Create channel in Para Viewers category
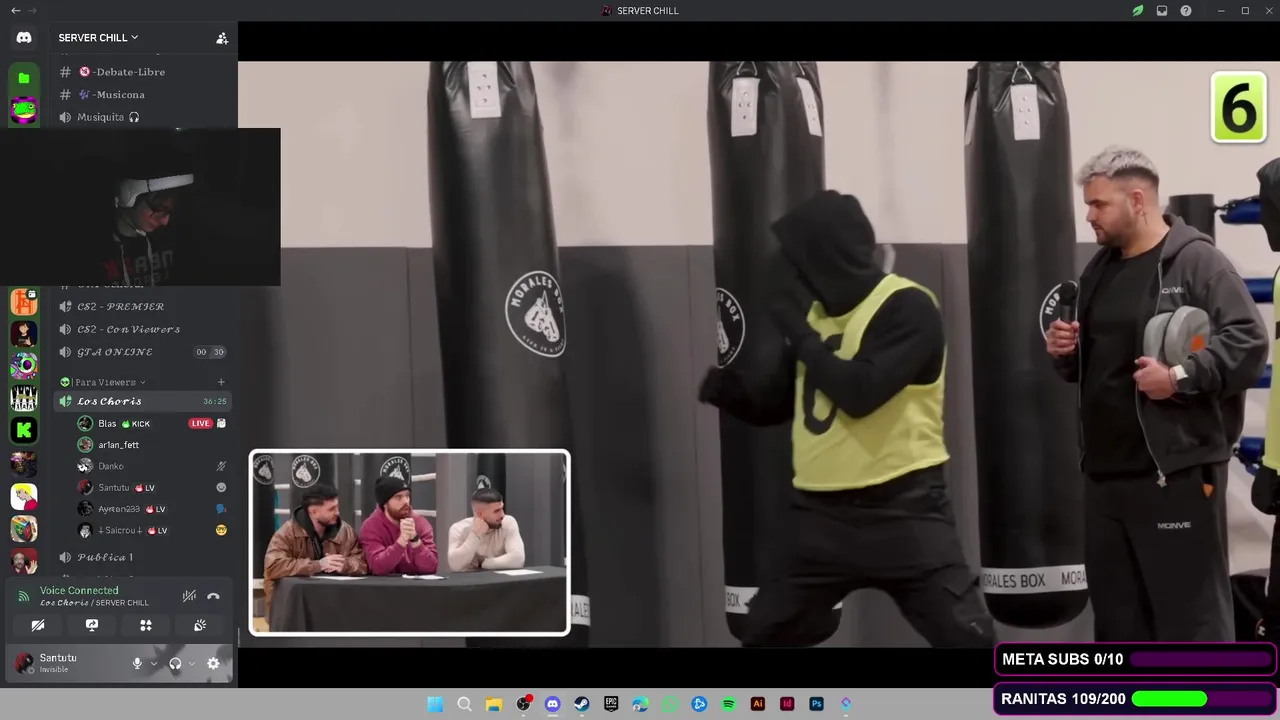 [x=221, y=382]
